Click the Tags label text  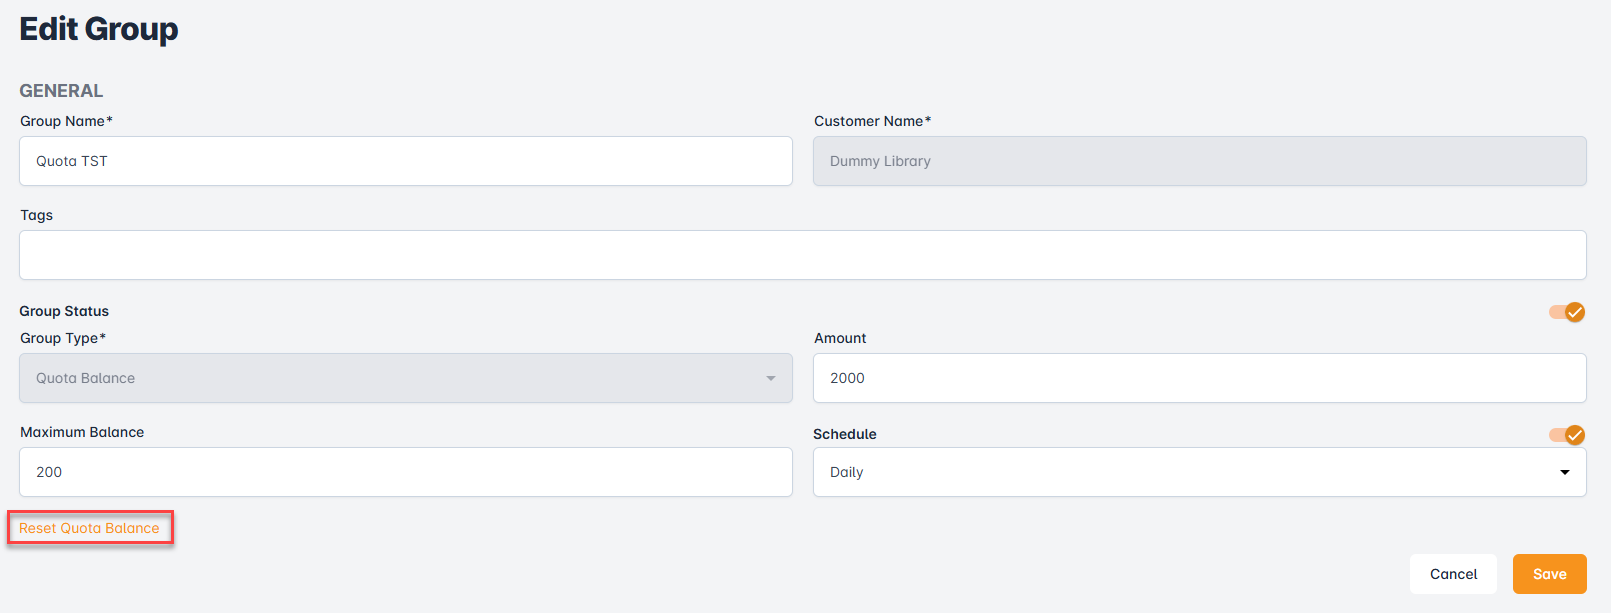point(37,215)
